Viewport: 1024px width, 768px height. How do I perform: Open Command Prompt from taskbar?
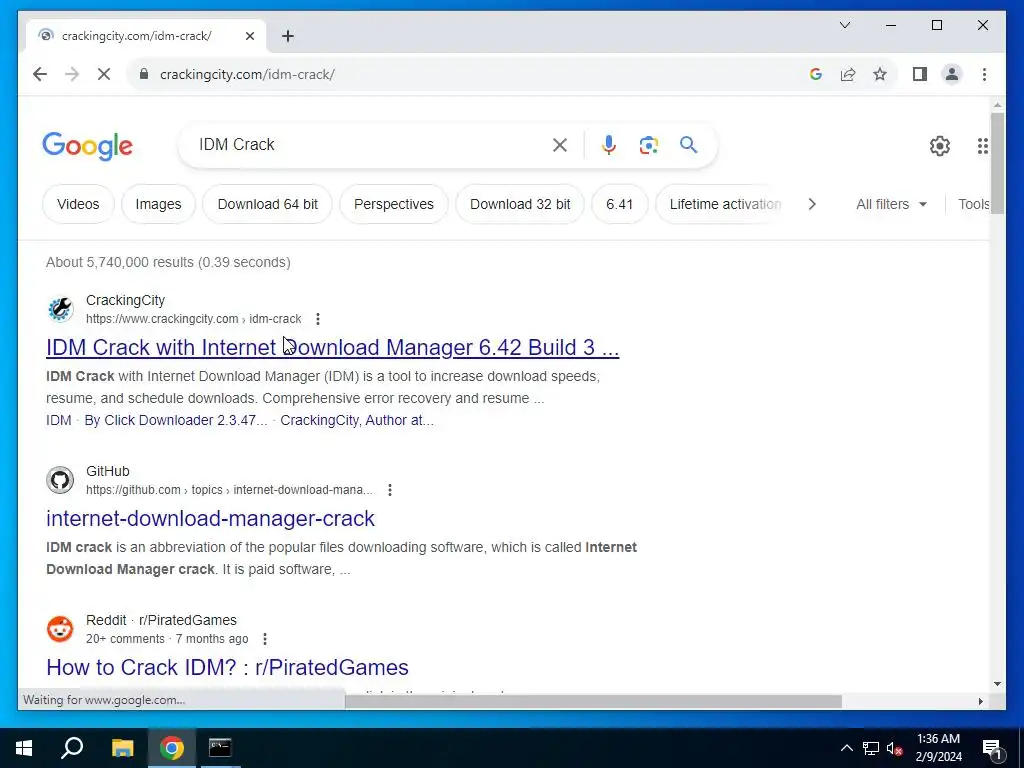[220, 748]
